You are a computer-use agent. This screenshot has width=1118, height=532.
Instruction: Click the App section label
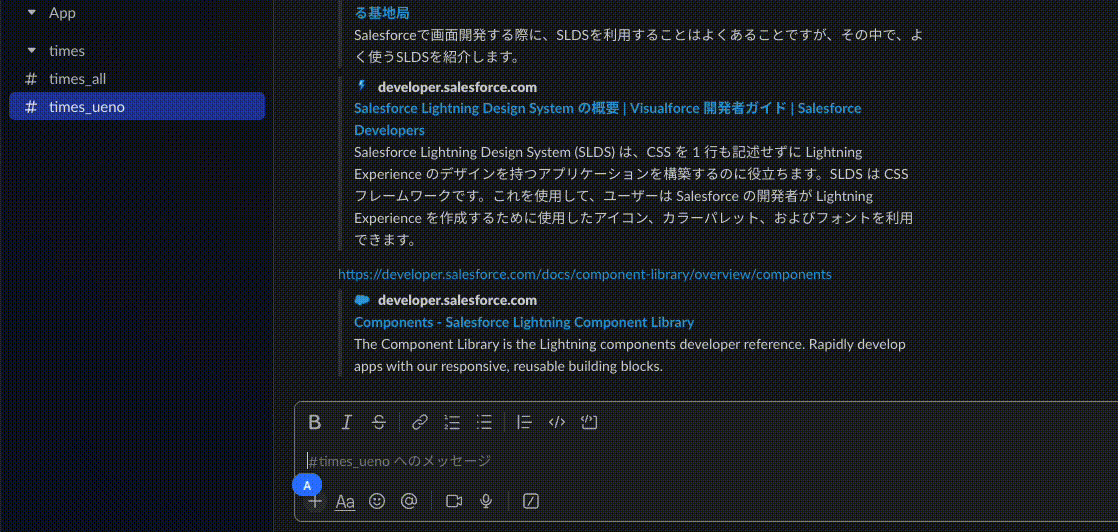click(62, 13)
